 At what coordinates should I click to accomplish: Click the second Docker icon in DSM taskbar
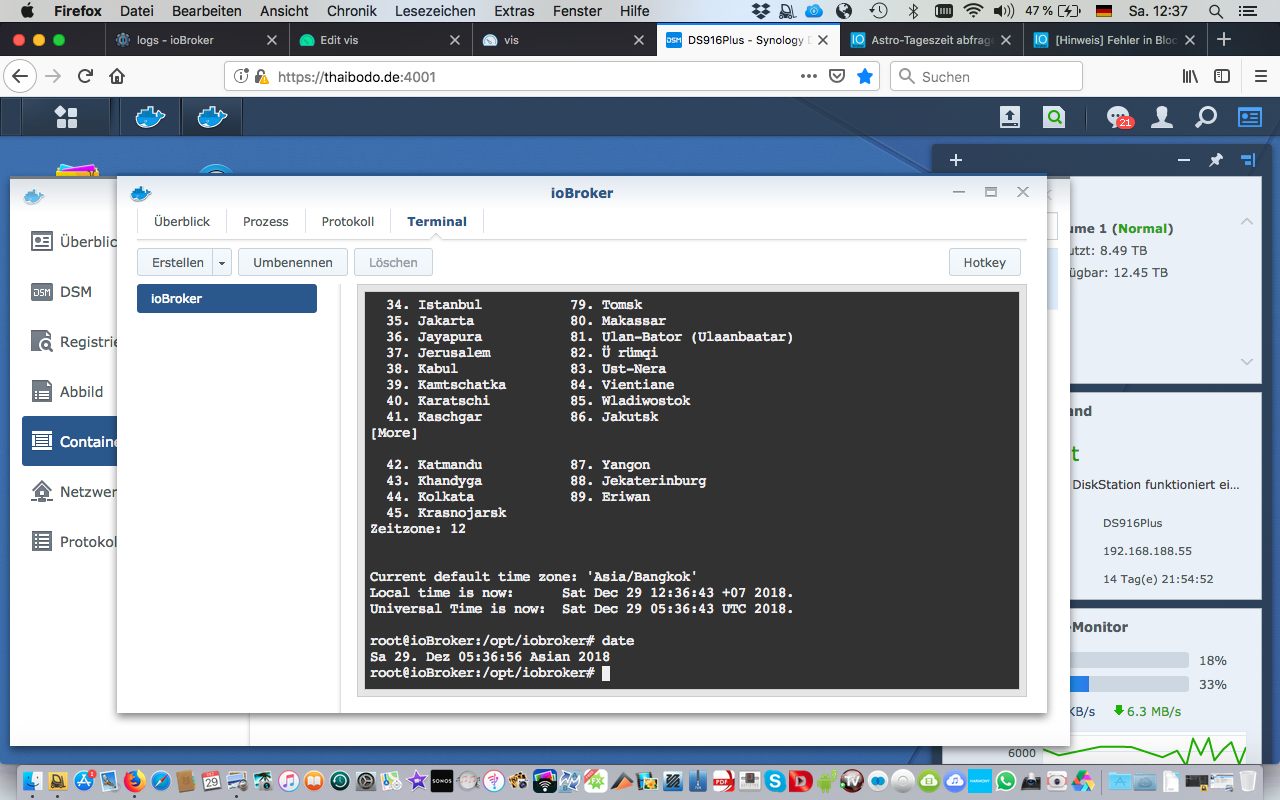[212, 117]
